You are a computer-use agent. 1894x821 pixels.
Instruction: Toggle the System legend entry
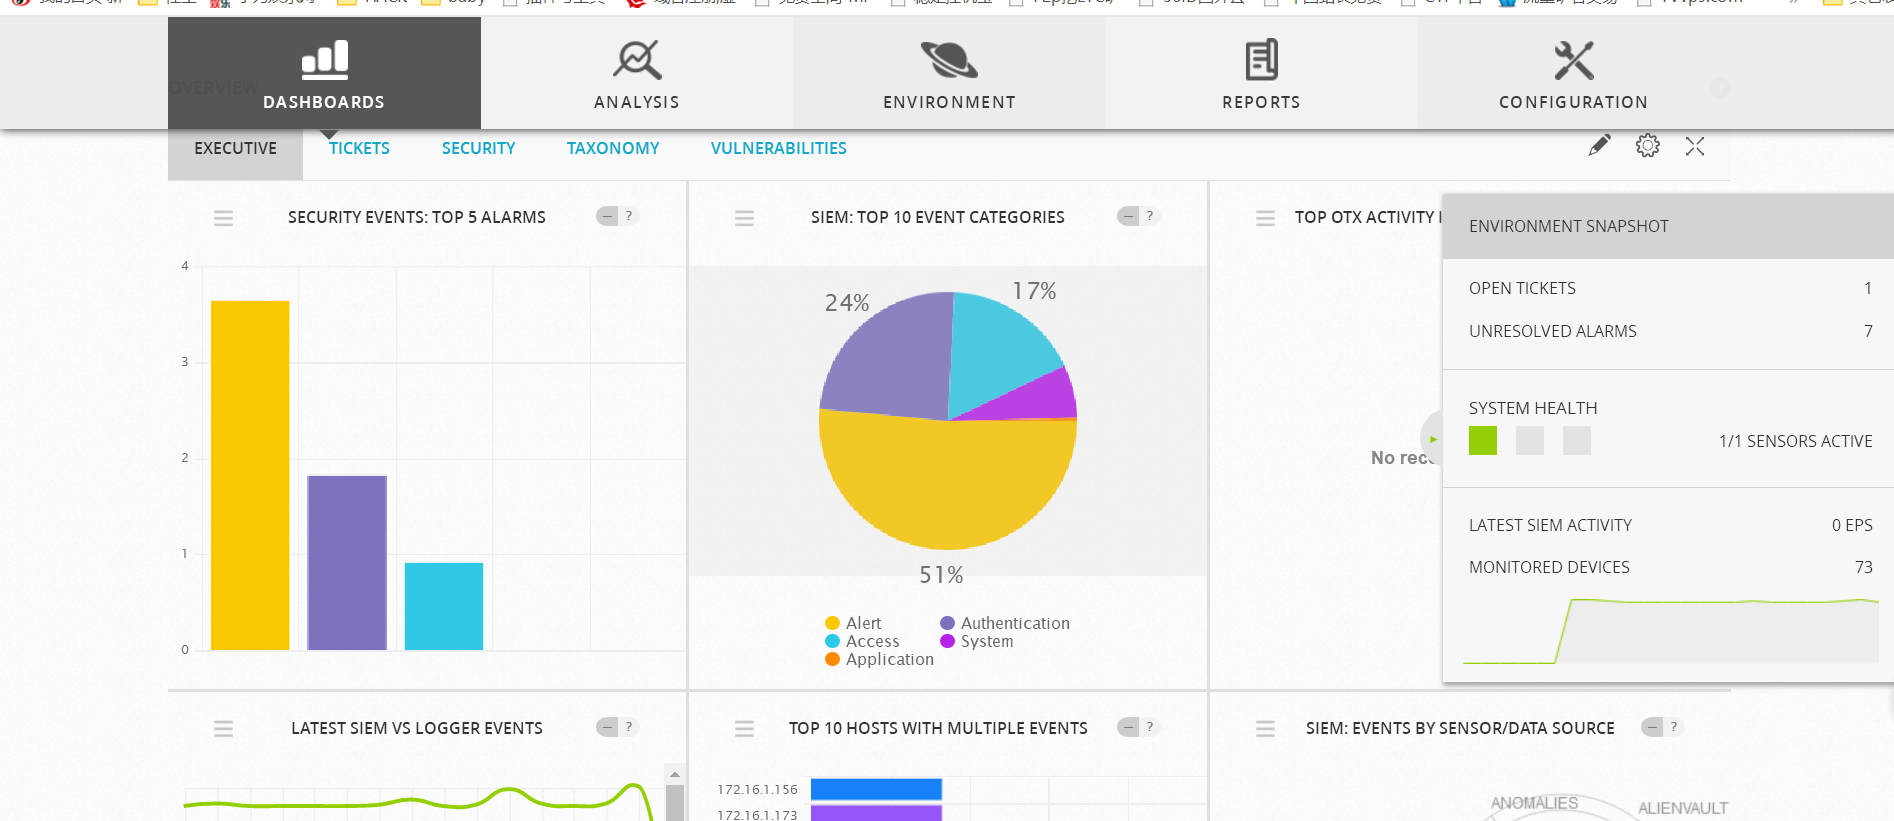(x=977, y=641)
